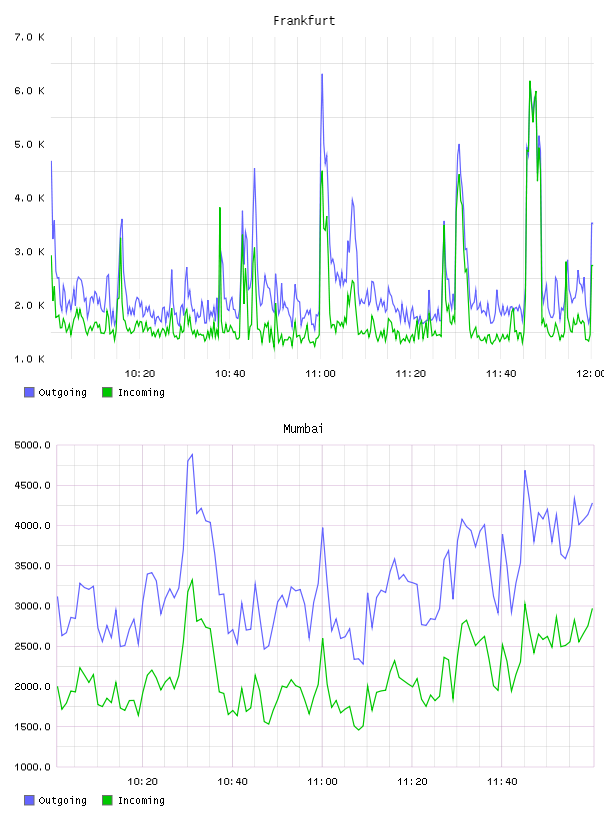Click the 4.0 K axis label on Frankfurt

[x=30, y=198]
